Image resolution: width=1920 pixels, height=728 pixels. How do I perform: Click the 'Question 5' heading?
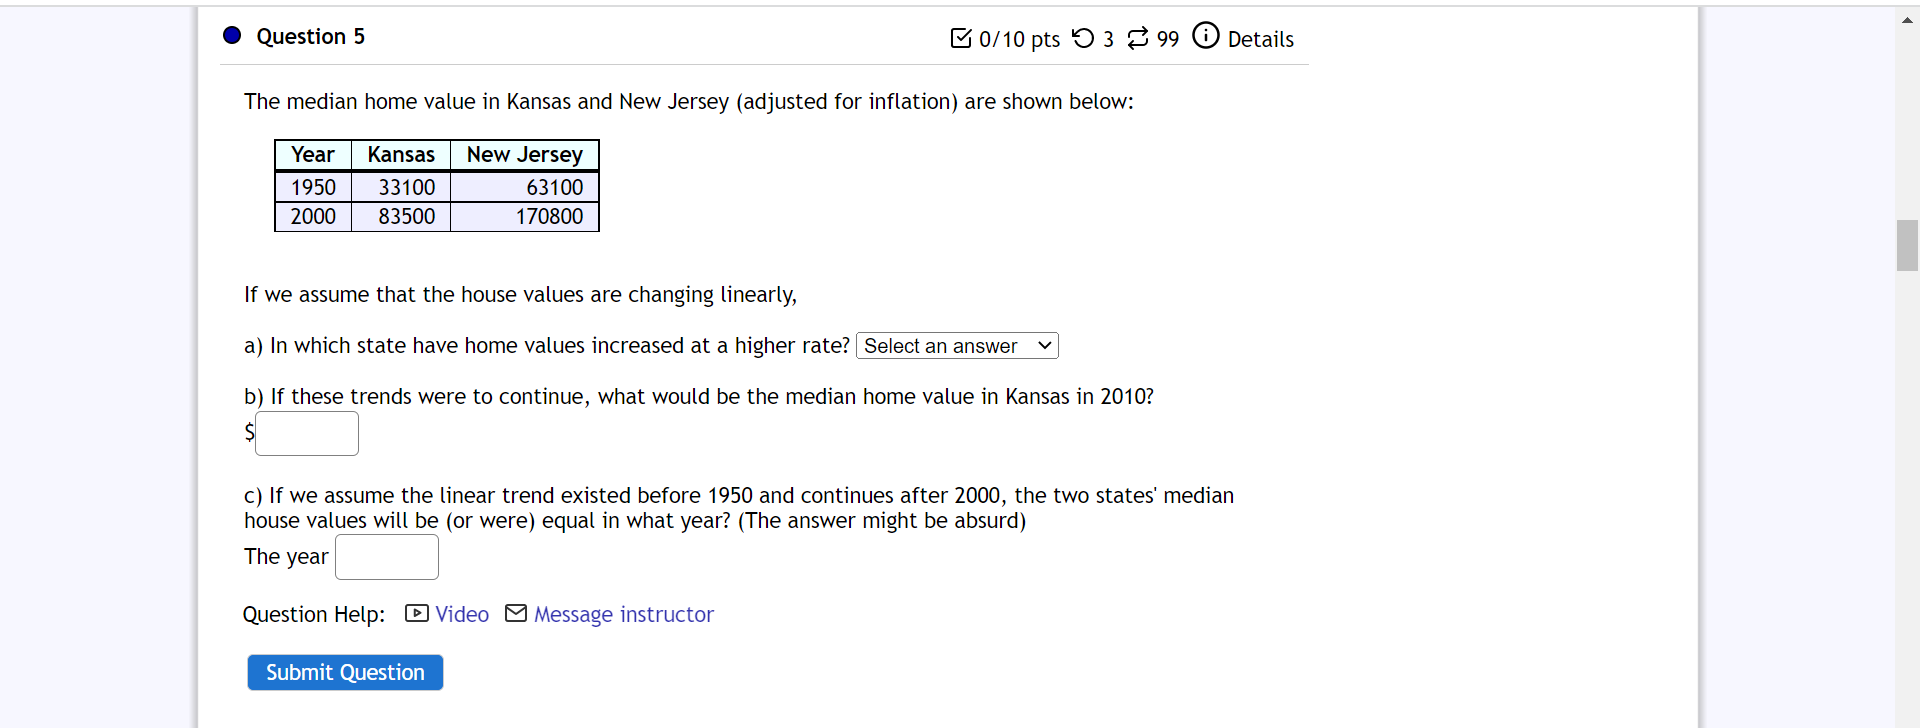(310, 36)
